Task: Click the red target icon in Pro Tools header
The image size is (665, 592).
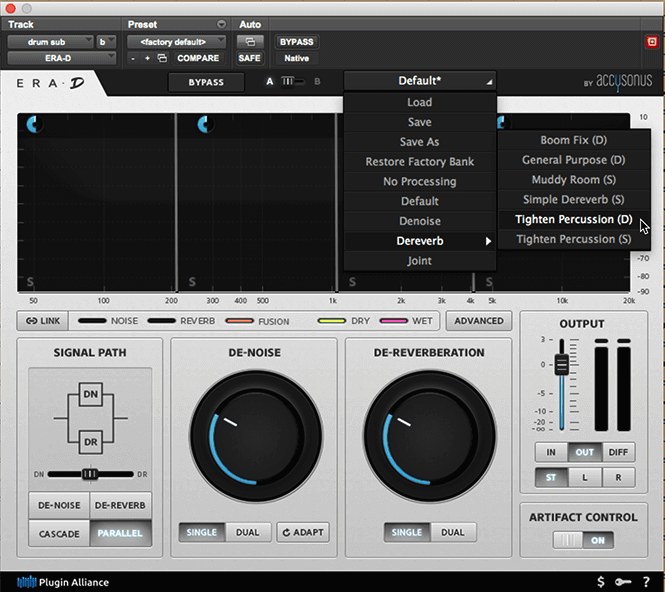Action: point(652,42)
